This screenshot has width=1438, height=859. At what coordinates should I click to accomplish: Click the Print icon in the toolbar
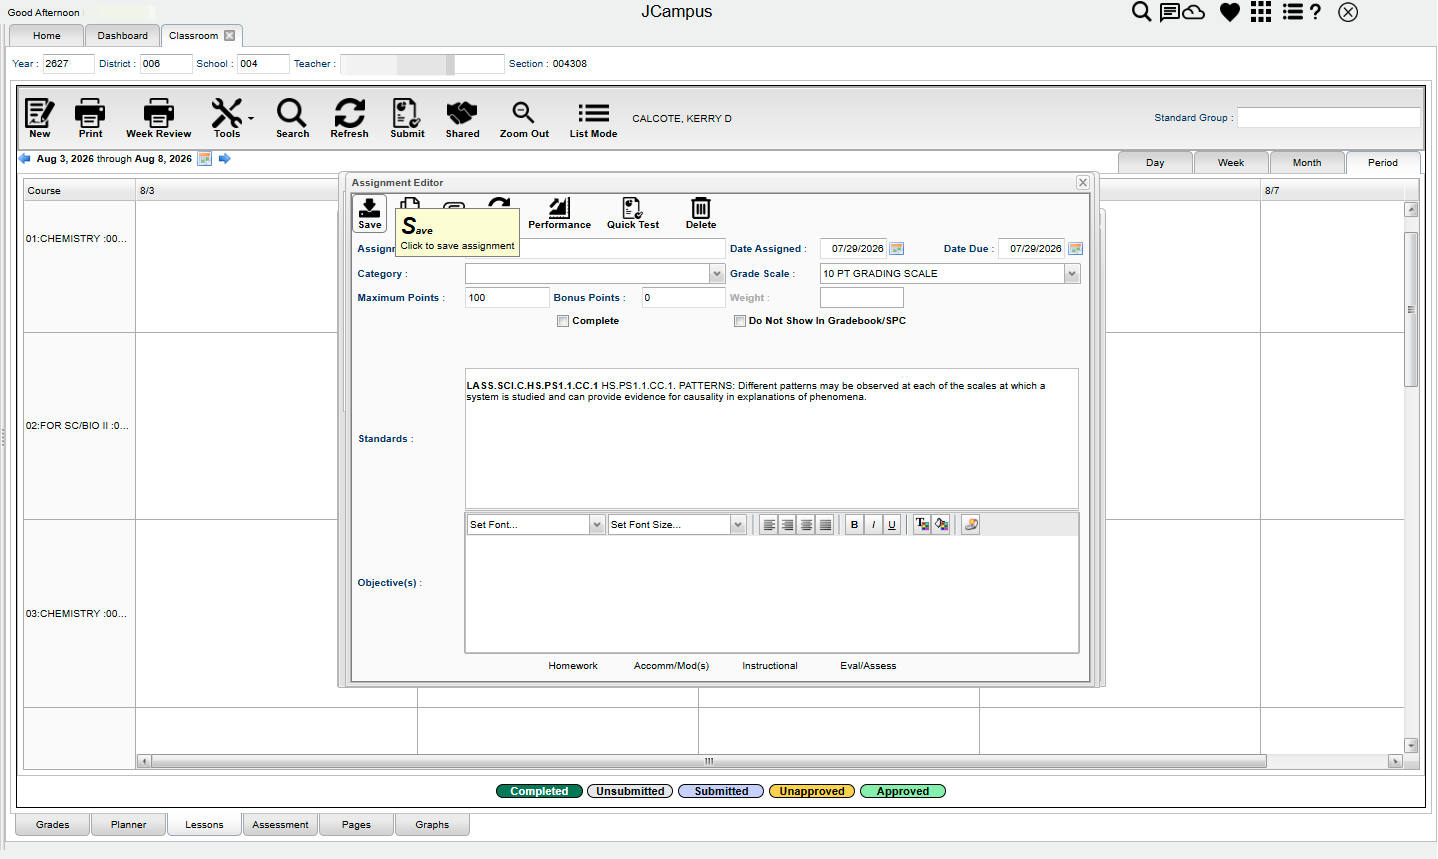pos(90,118)
